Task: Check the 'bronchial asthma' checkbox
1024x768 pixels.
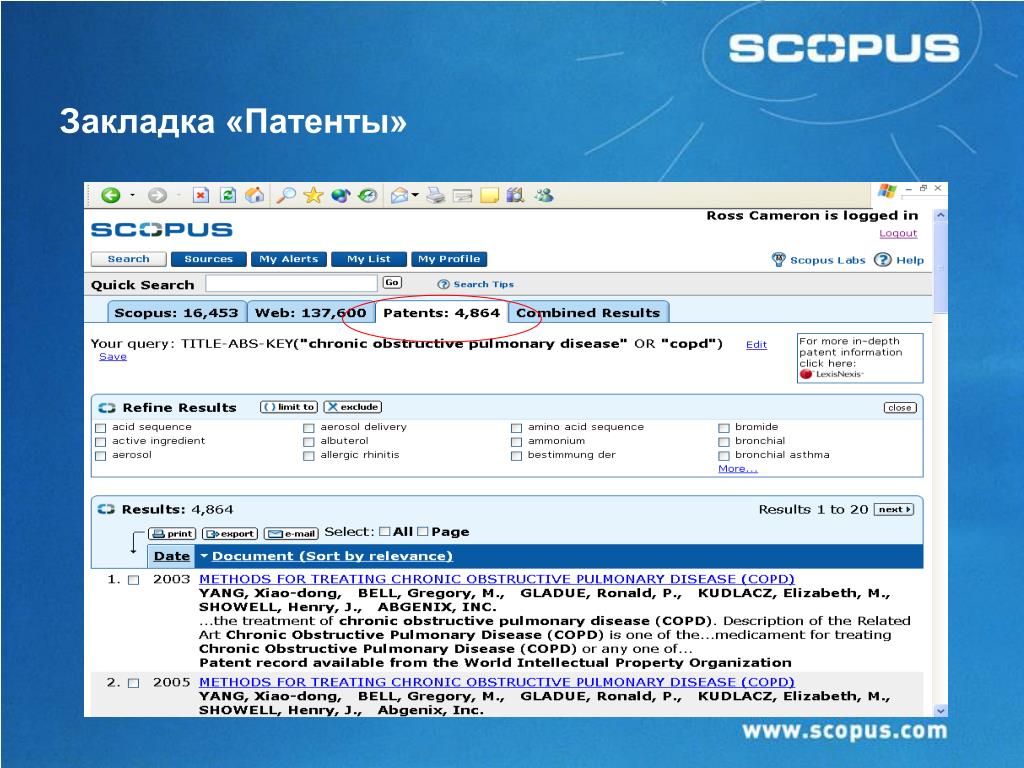Action: pos(724,456)
